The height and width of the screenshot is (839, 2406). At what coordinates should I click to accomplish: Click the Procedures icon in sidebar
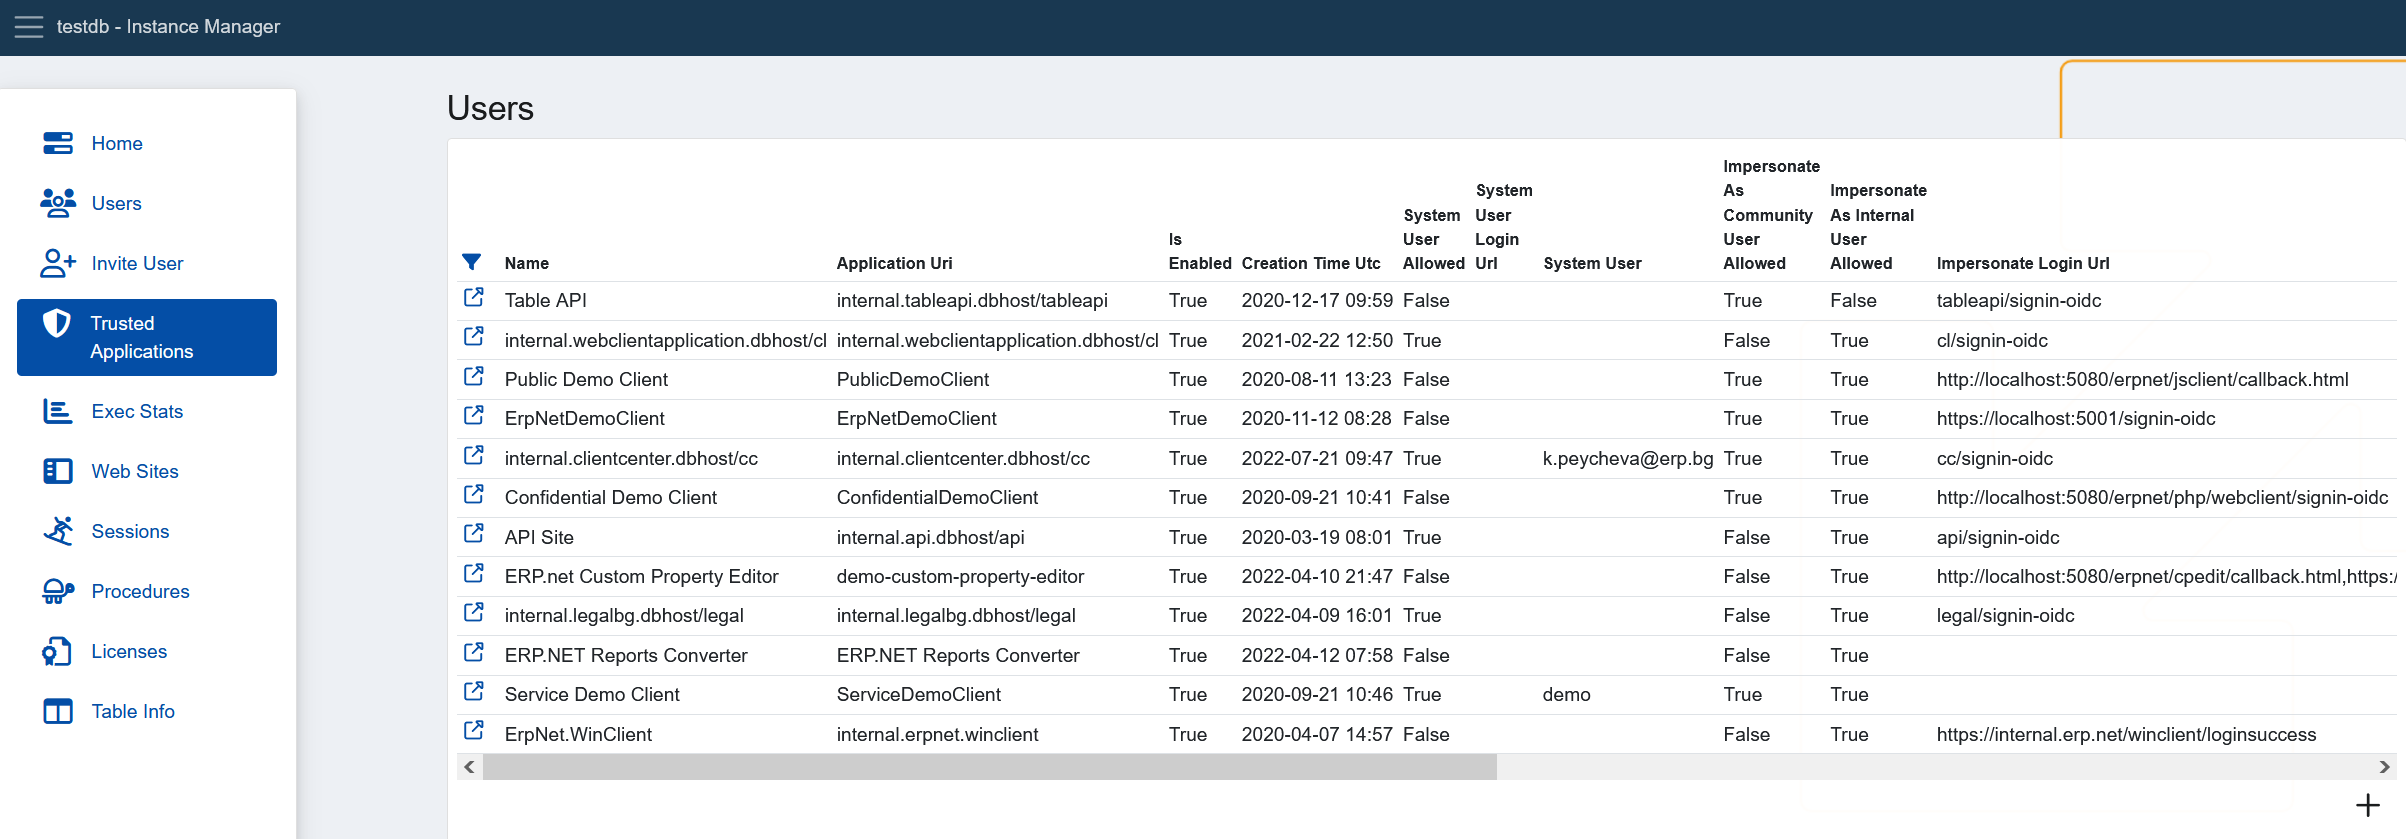[x=58, y=591]
